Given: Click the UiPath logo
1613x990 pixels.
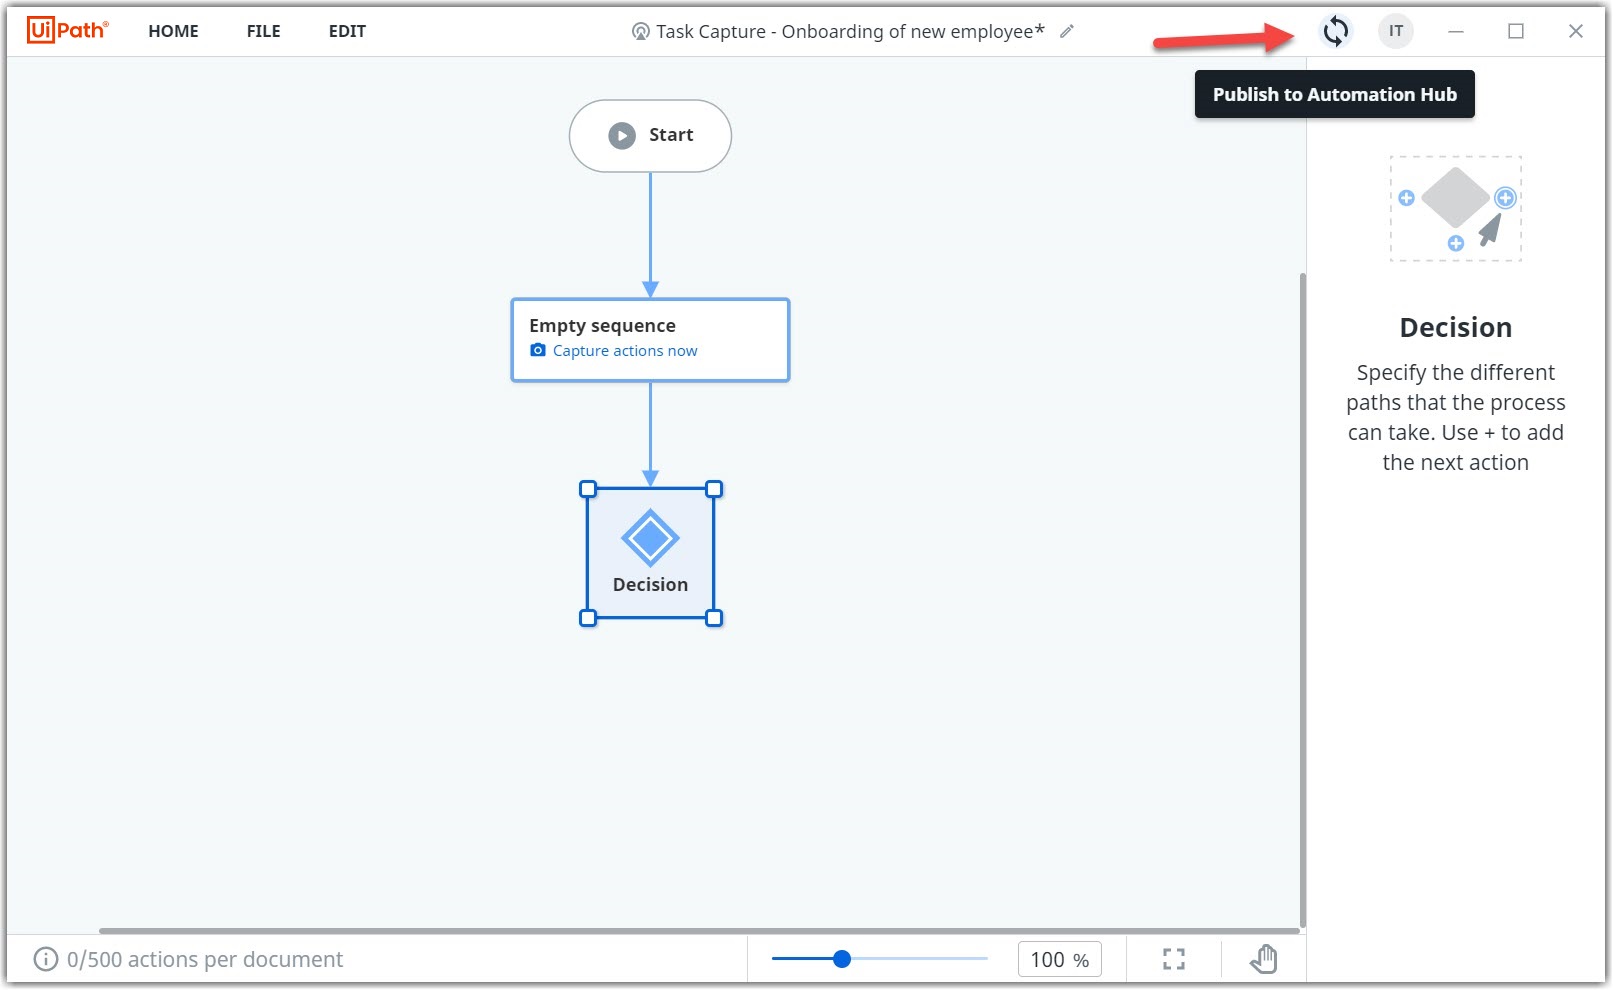Looking at the screenshot, I should tap(66, 30).
